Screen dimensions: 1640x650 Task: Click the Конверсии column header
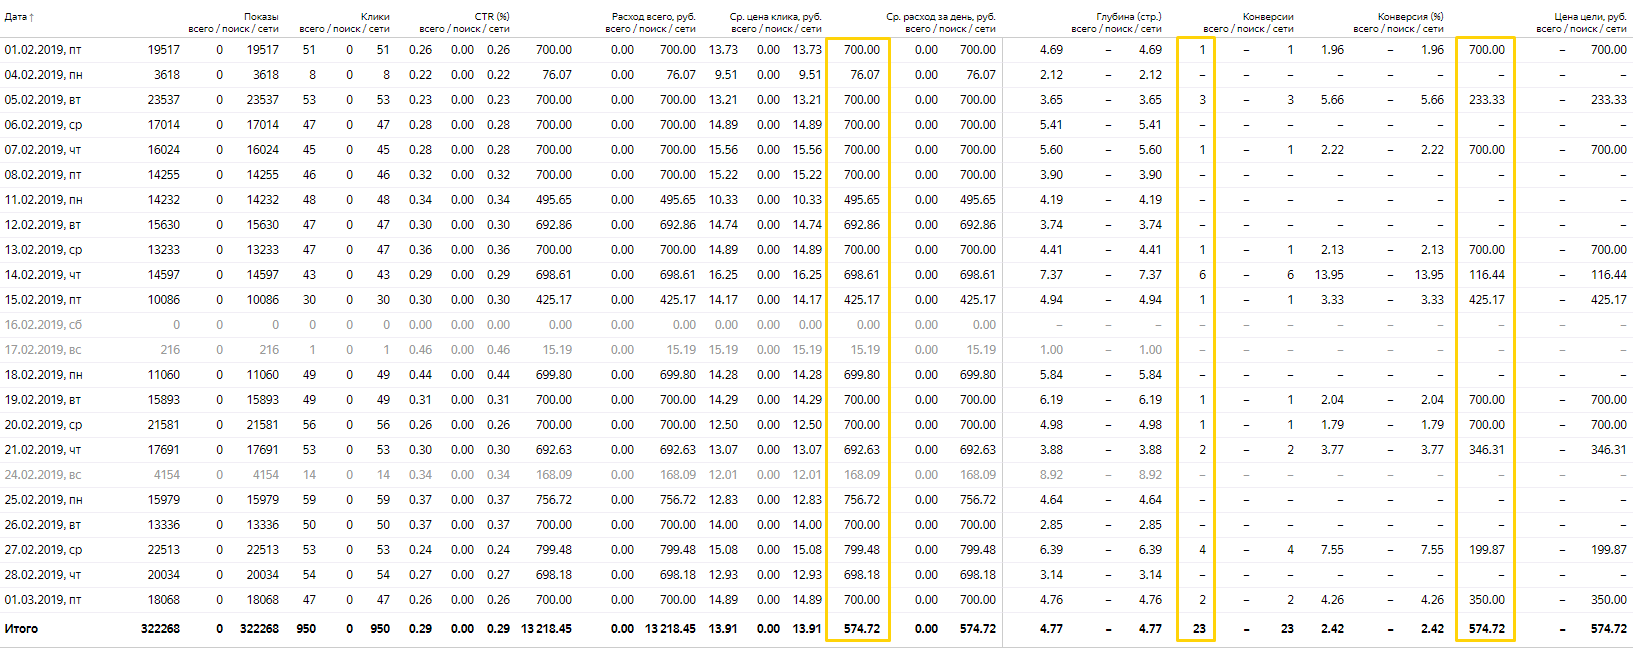pos(1268,17)
